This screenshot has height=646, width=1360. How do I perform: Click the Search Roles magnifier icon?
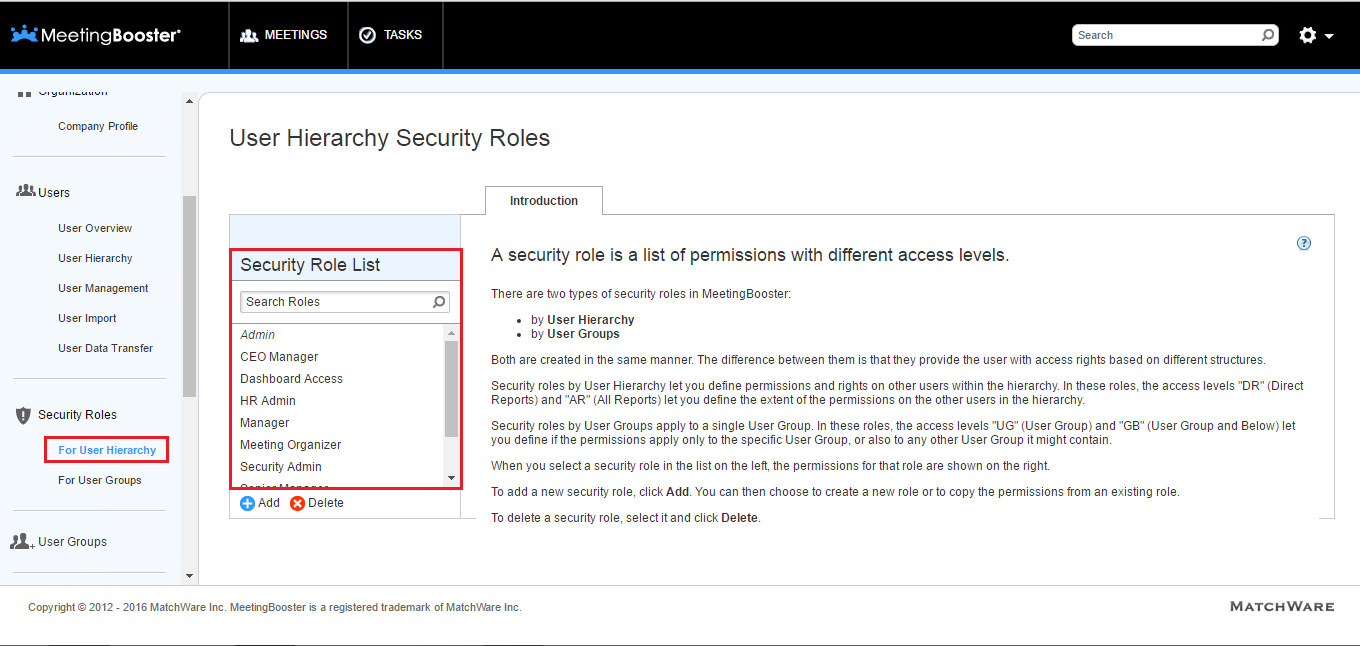pyautogui.click(x=439, y=302)
